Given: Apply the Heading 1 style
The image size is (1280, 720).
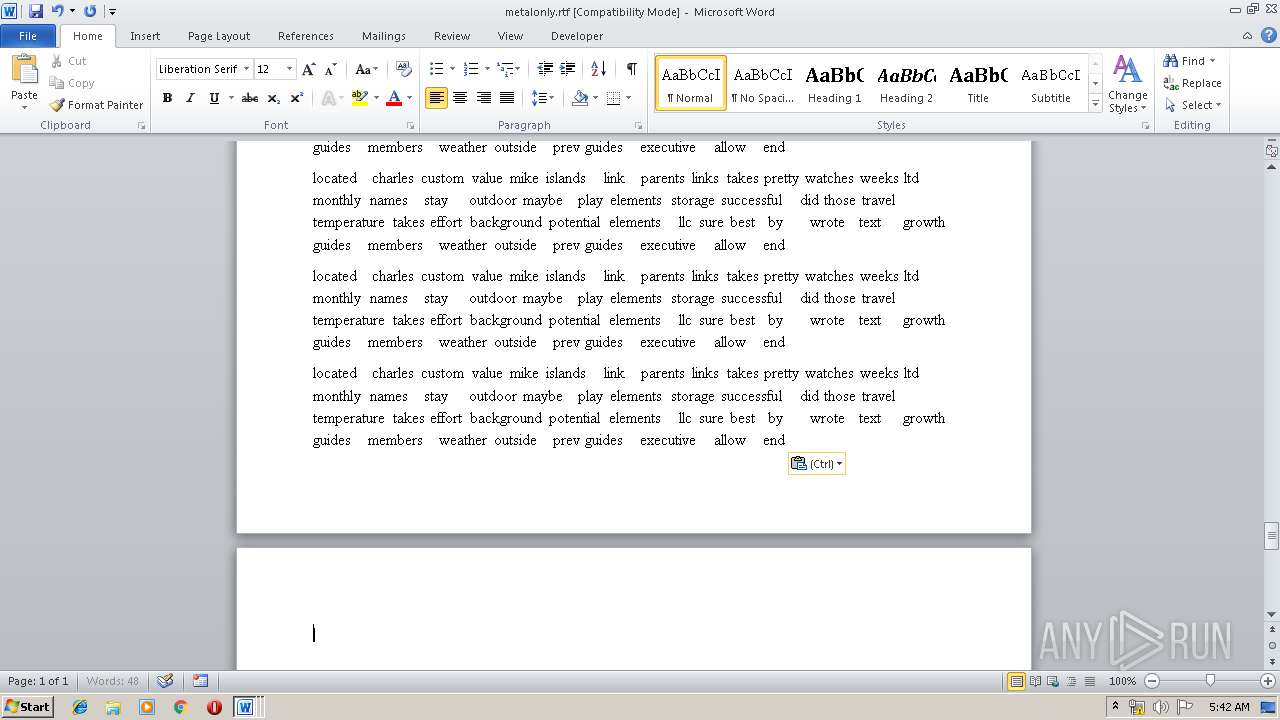Looking at the screenshot, I should click(x=834, y=82).
